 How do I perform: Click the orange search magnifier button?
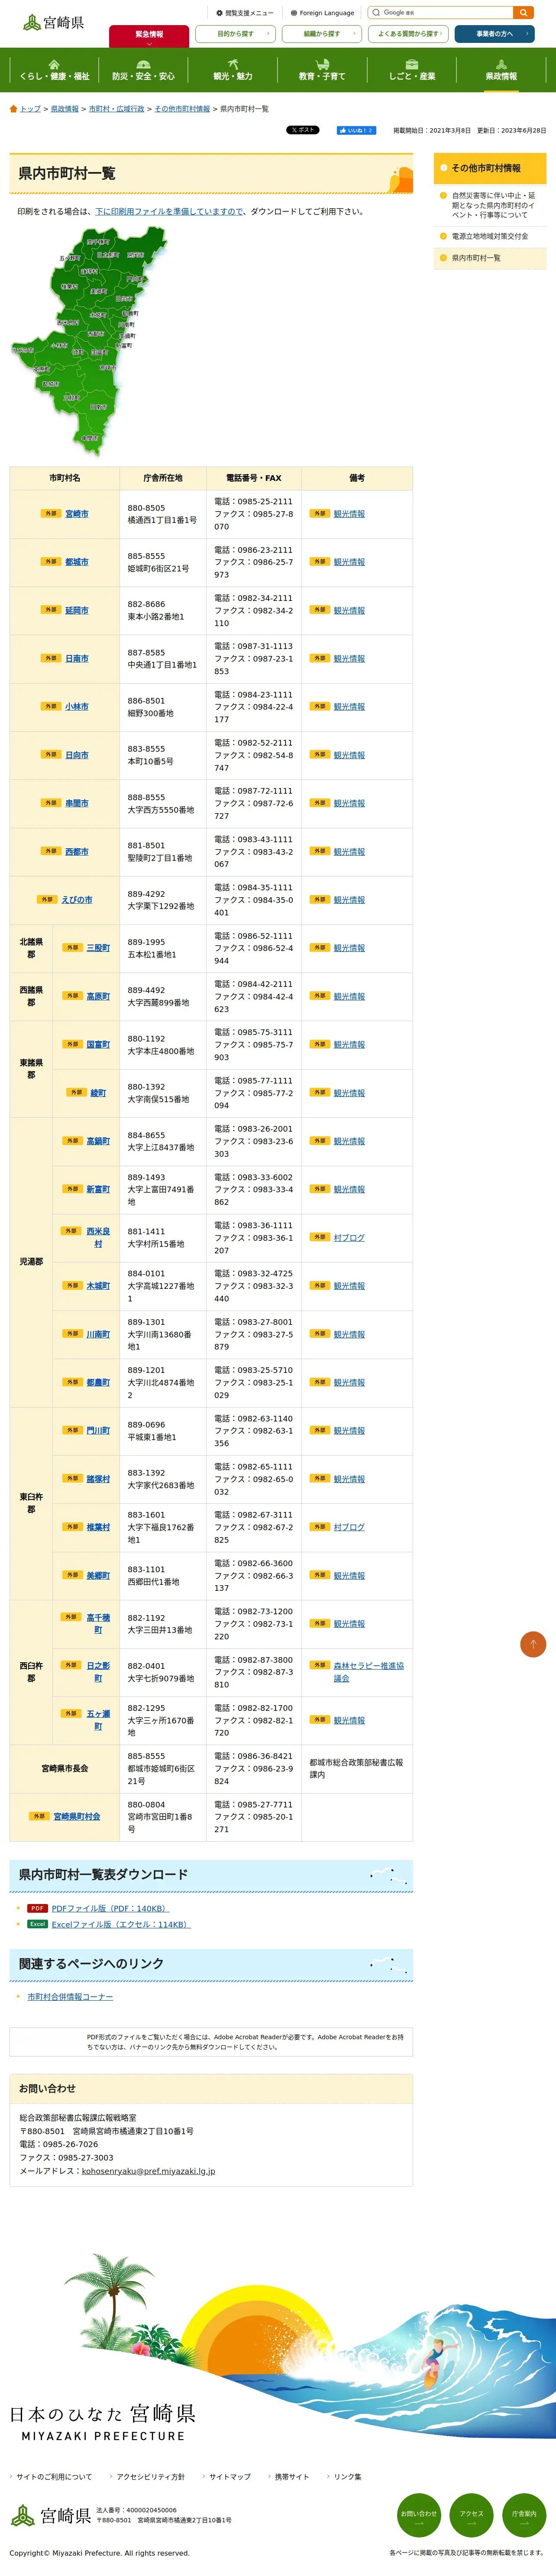point(523,13)
